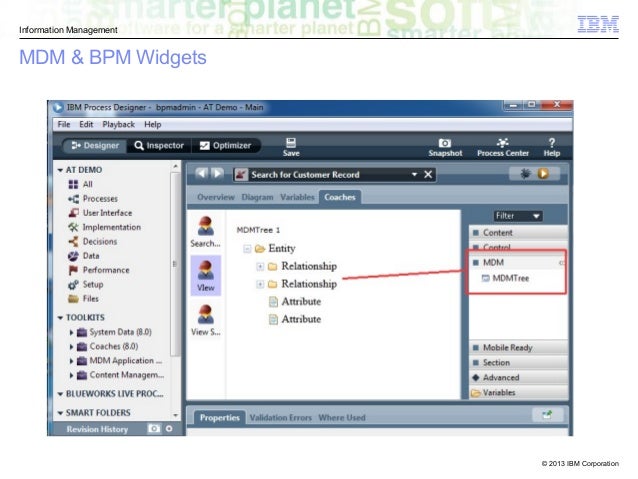Open the Where Used tab
This screenshot has height=479, width=638.
tap(342, 418)
